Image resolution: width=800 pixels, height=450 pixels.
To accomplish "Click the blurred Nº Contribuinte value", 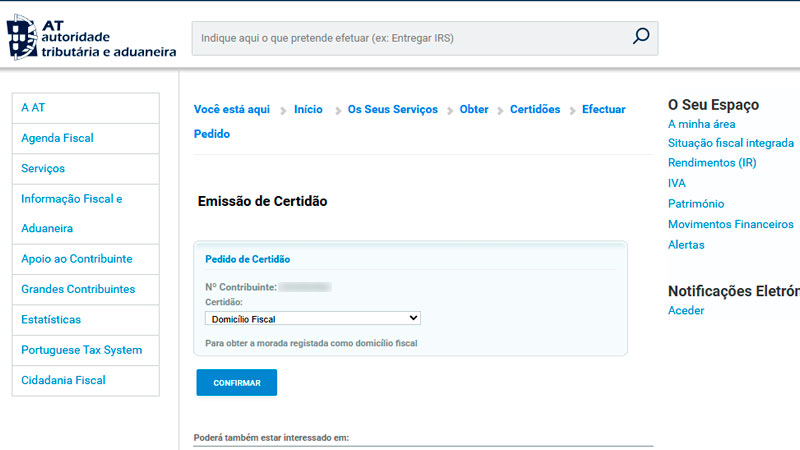I will click(305, 287).
